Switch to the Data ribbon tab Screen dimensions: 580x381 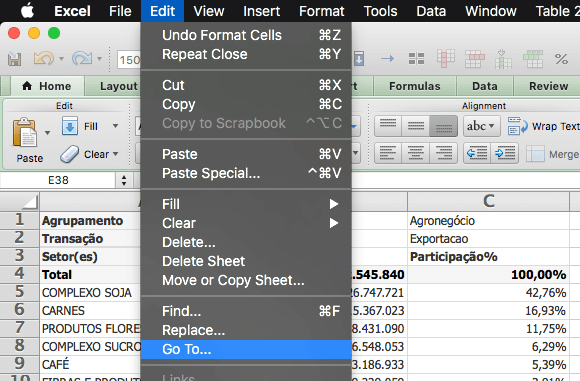(x=485, y=86)
